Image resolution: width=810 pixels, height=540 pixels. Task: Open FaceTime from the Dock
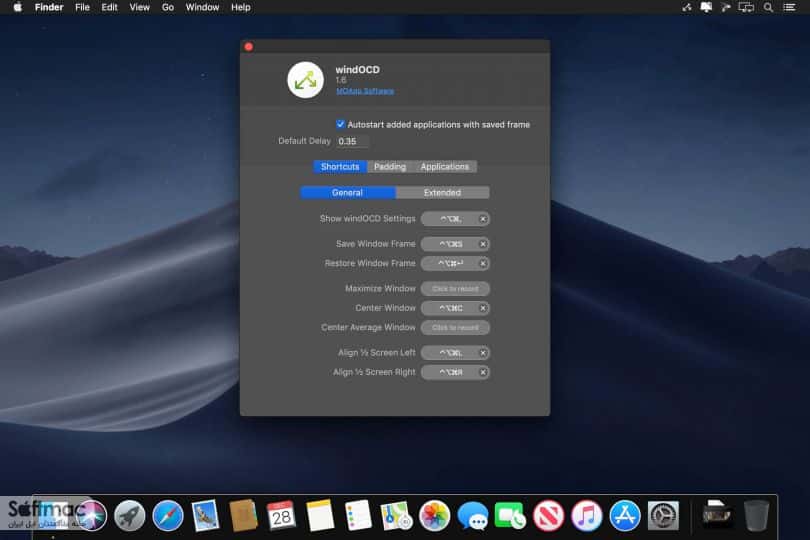click(510, 515)
